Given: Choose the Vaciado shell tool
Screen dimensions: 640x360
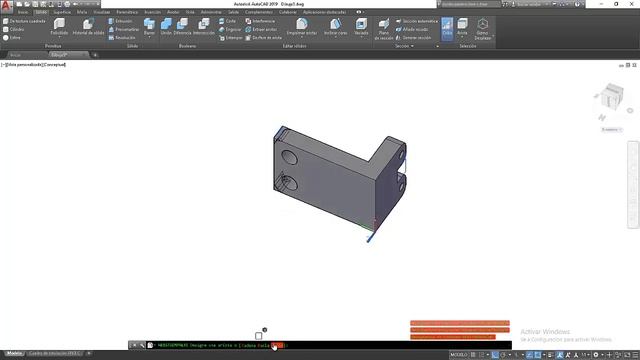Looking at the screenshot, I should [x=361, y=27].
